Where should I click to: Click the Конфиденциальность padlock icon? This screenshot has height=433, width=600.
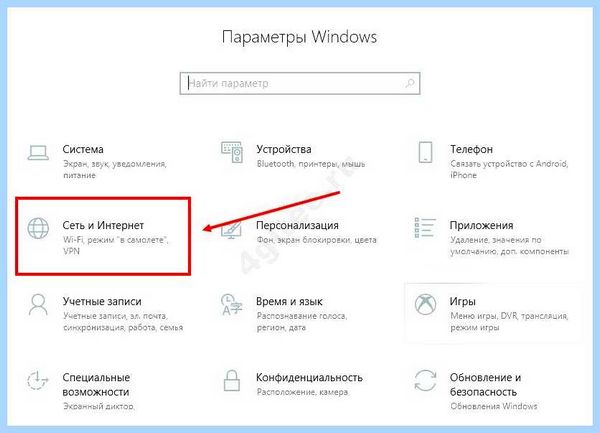232,380
